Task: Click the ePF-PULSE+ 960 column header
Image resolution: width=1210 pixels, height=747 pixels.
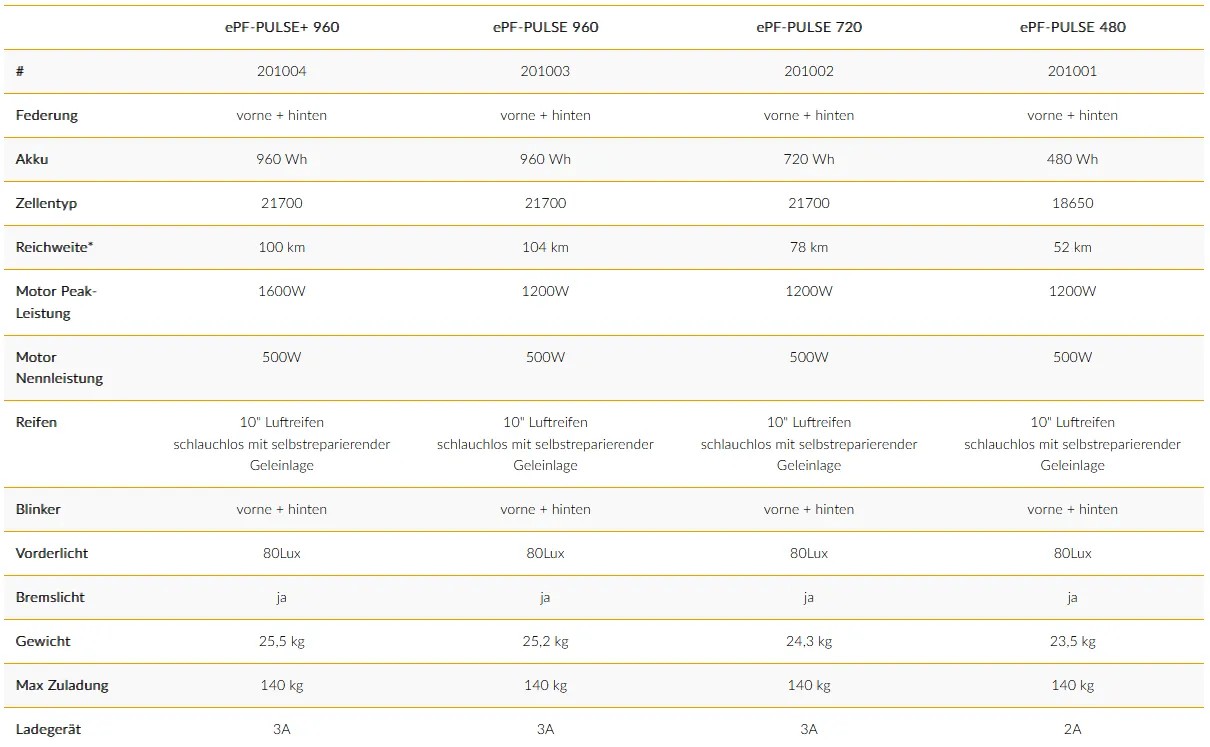Action: point(282,27)
